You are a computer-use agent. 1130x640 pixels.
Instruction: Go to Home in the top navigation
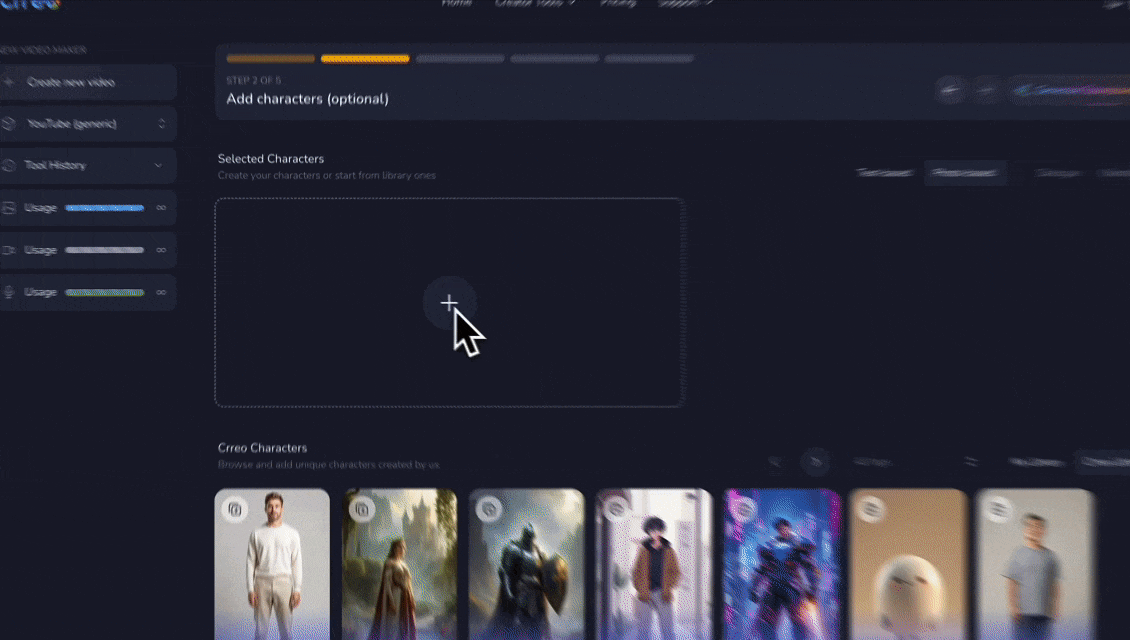click(457, 3)
